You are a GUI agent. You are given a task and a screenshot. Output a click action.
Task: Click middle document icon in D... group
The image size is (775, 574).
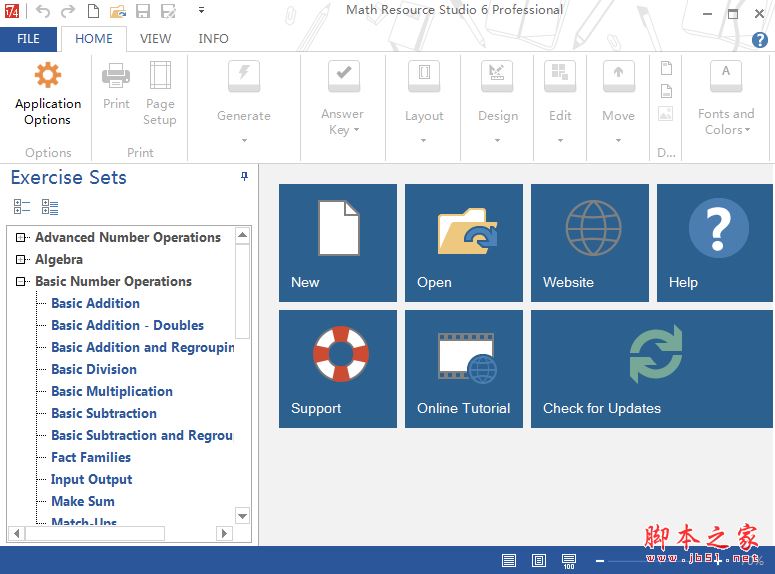pyautogui.click(x=666, y=91)
